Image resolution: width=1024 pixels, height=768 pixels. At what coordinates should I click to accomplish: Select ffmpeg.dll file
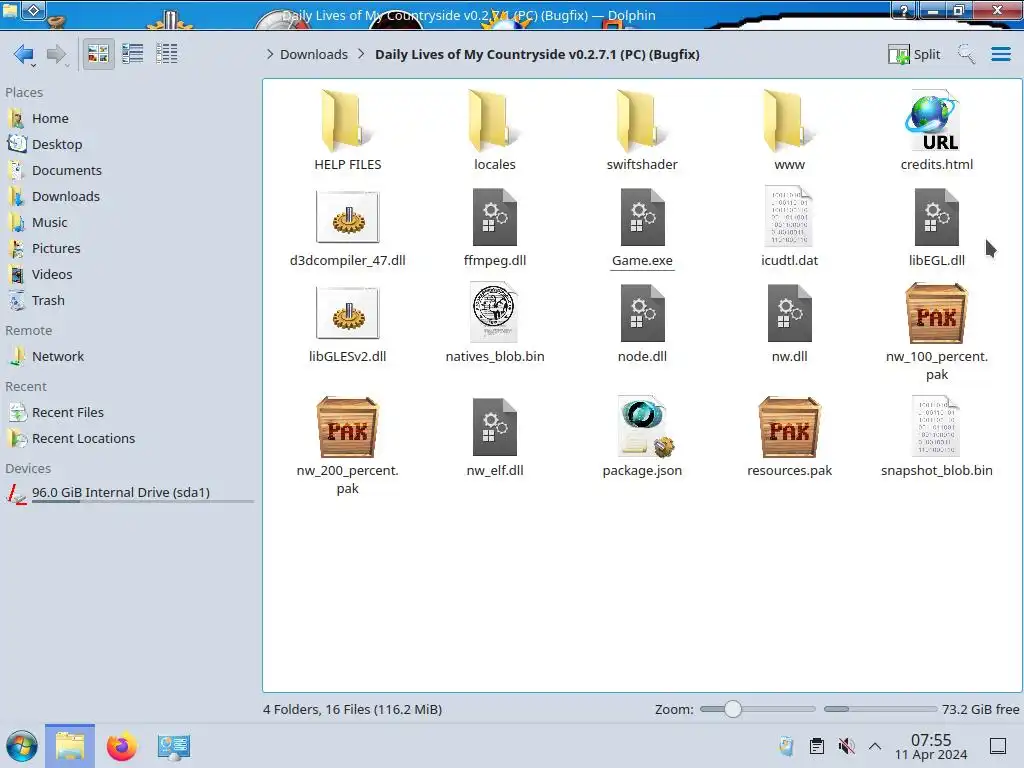click(x=495, y=227)
